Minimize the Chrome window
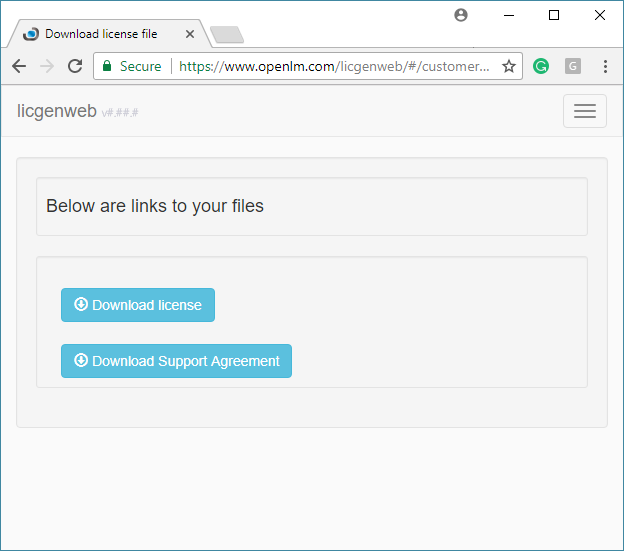The height and width of the screenshot is (551, 624). click(508, 15)
